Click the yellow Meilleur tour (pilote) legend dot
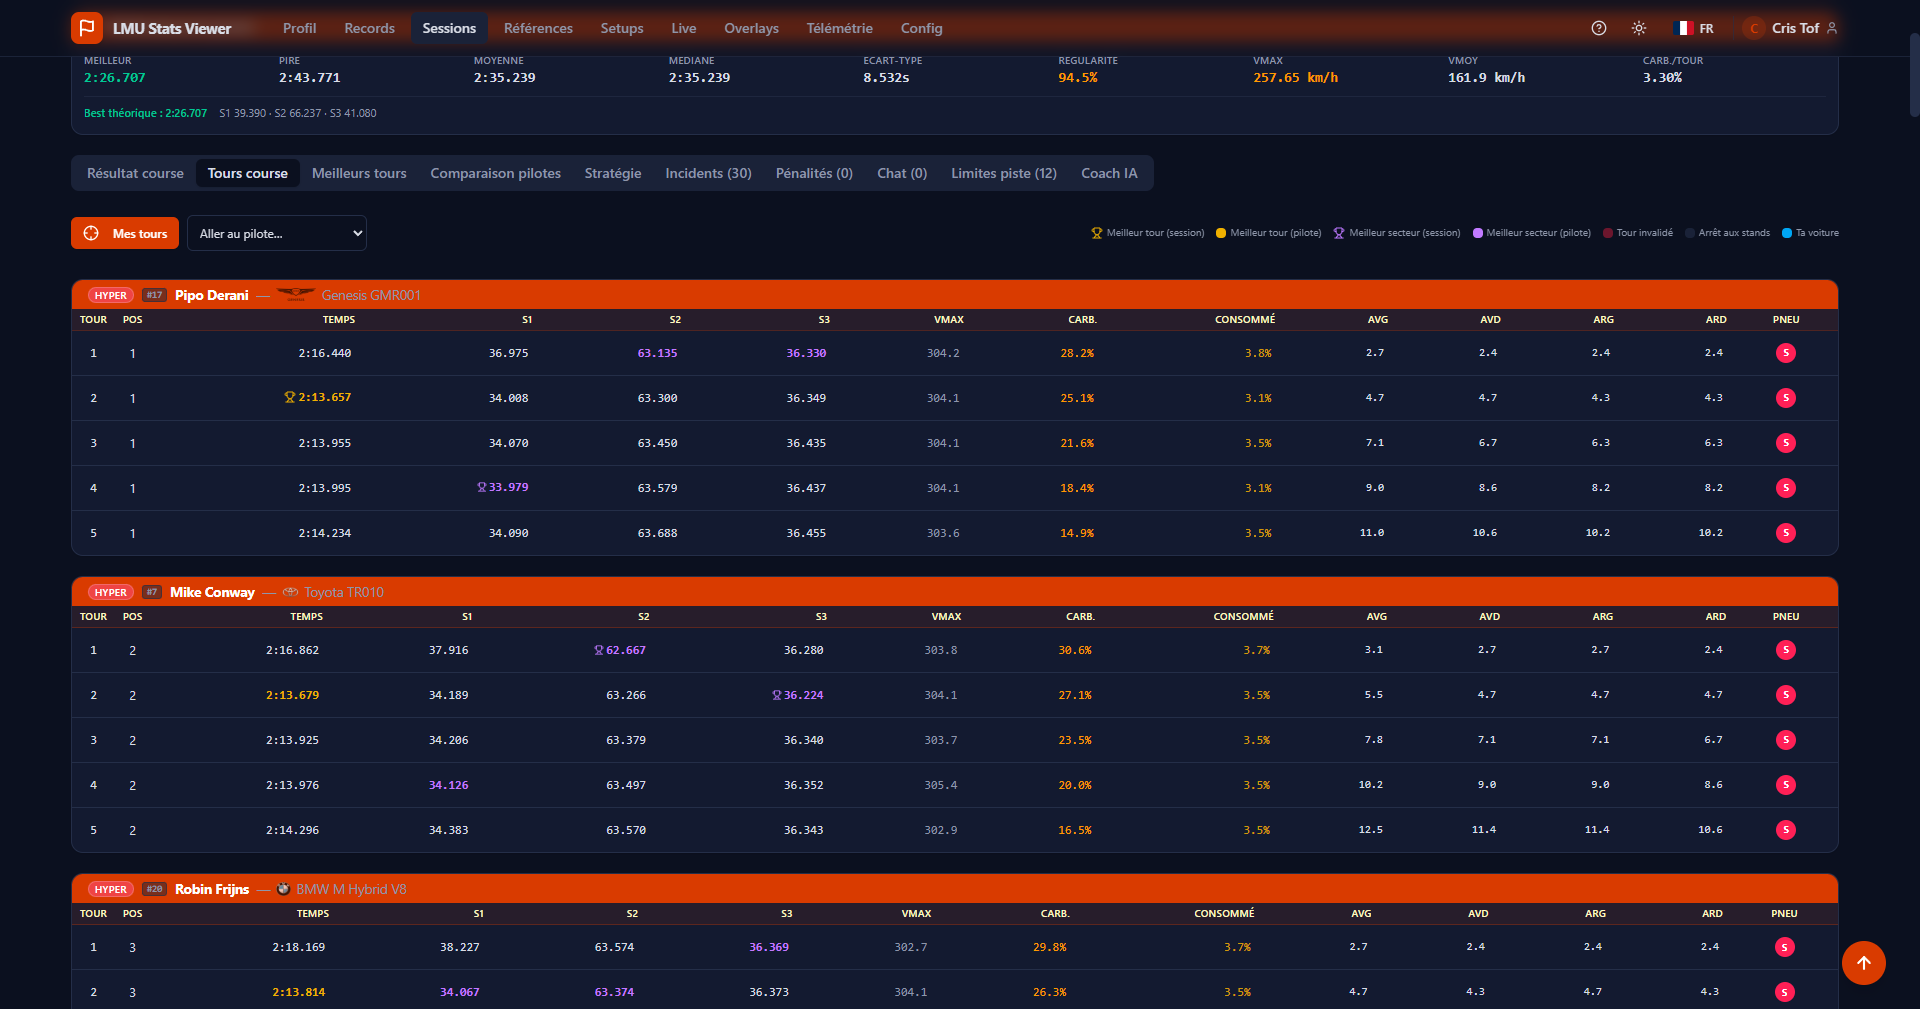The height and width of the screenshot is (1009, 1920). coord(1221,233)
